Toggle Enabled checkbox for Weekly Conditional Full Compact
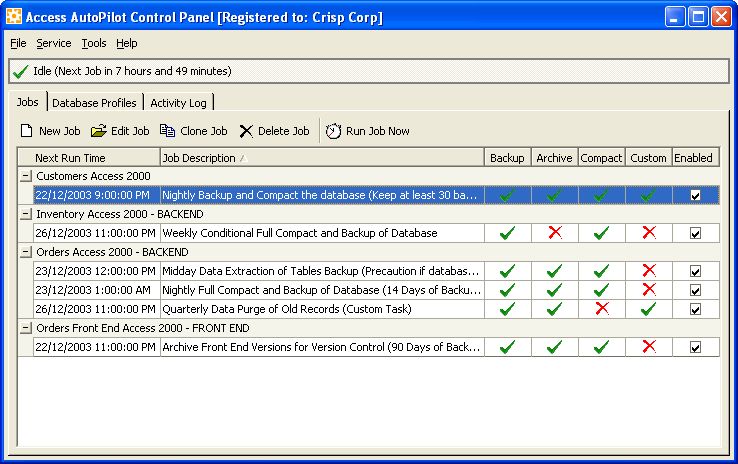 coord(695,233)
